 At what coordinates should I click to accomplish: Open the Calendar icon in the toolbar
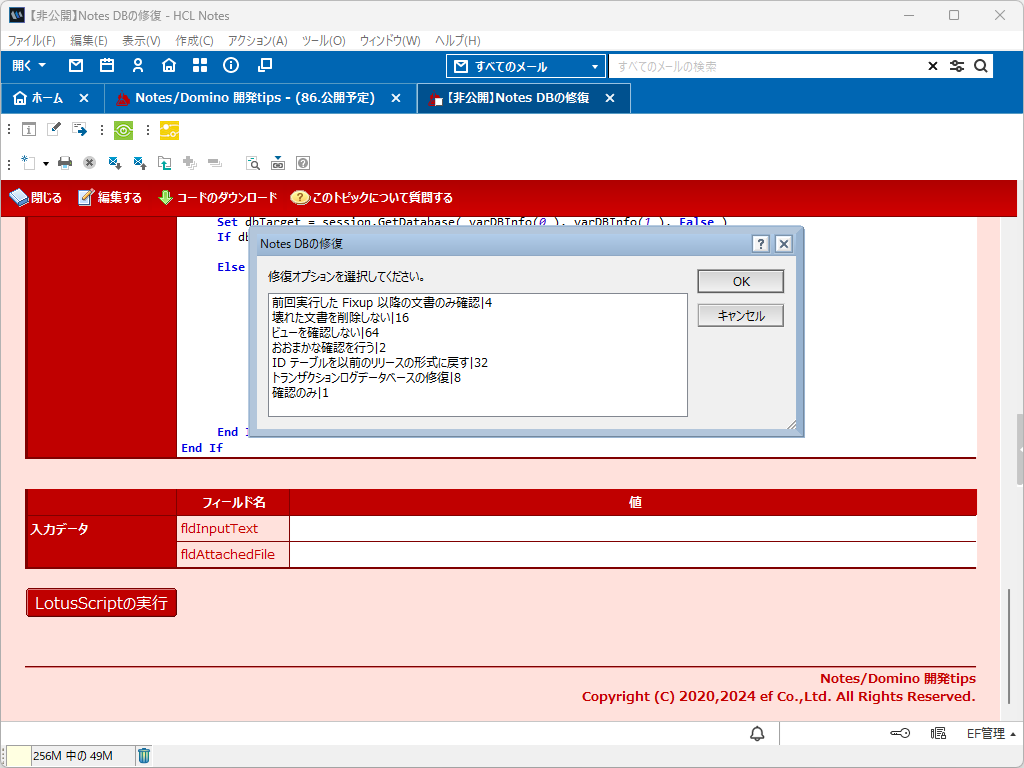coord(107,66)
